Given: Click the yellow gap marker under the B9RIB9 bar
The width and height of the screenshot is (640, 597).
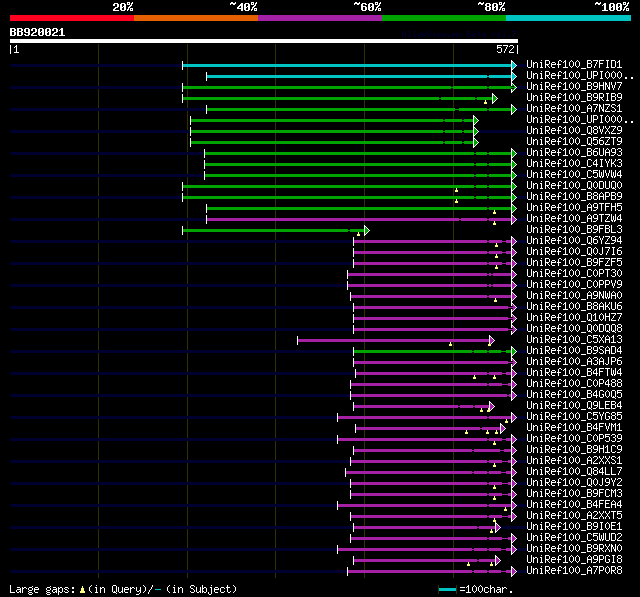Looking at the screenshot, I should [485, 102].
